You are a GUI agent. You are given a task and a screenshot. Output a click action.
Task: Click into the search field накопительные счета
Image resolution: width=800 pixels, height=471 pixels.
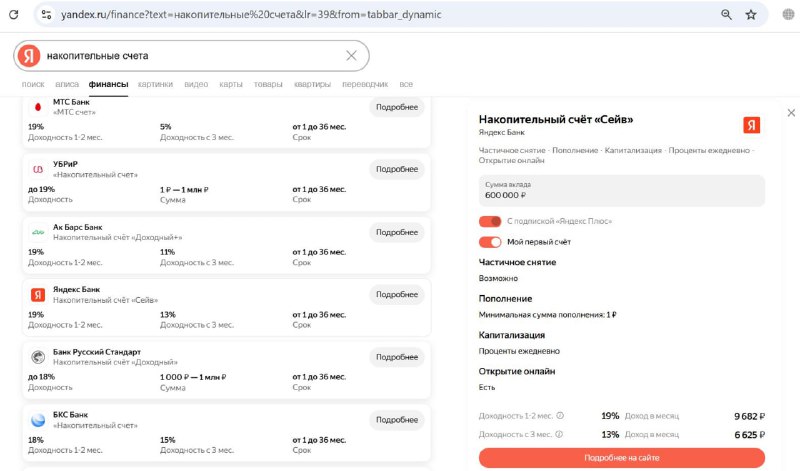click(191, 56)
